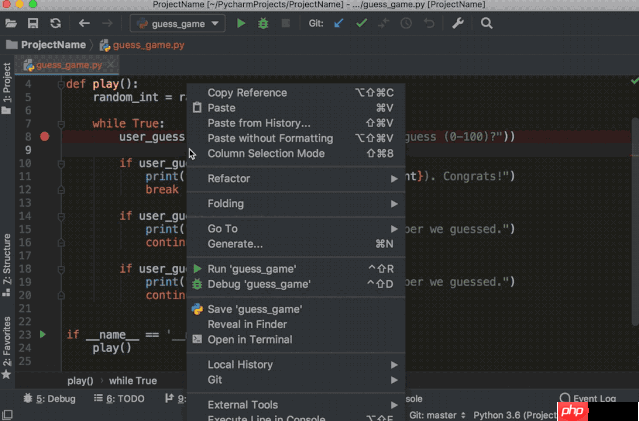Click guess_game.py in the breadcrumb bar

pyautogui.click(x=148, y=45)
